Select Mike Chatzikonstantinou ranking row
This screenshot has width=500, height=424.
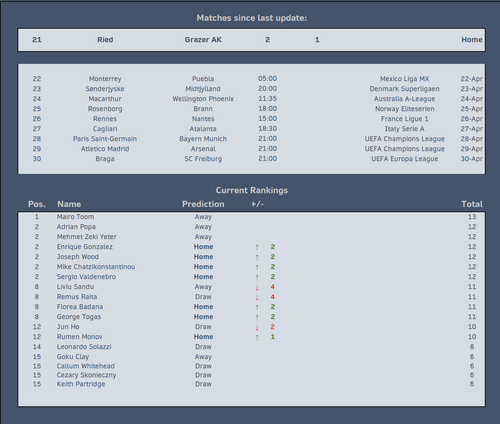(x=252, y=267)
